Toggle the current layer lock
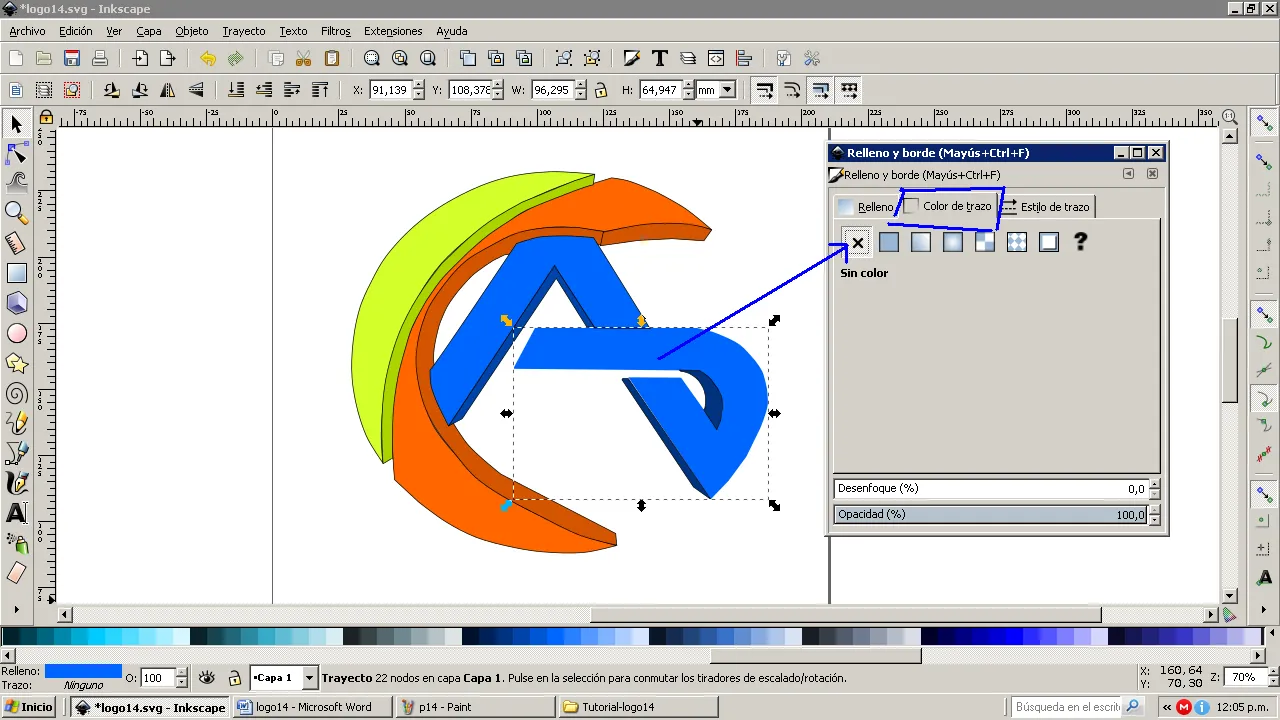The width and height of the screenshot is (1280, 720). coord(234,677)
